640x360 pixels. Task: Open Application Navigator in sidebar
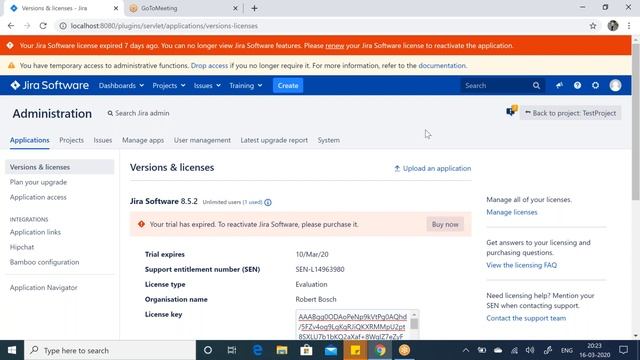click(x=43, y=288)
